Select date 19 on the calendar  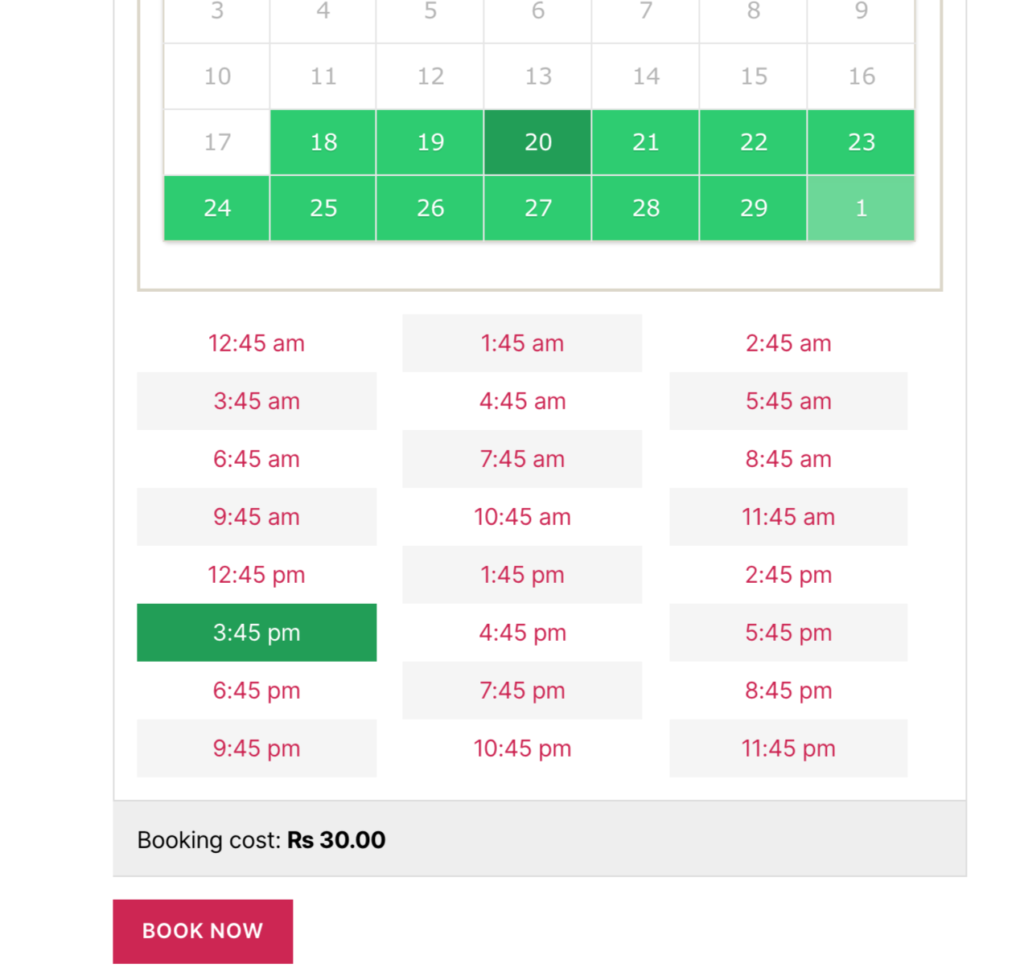(x=430, y=142)
